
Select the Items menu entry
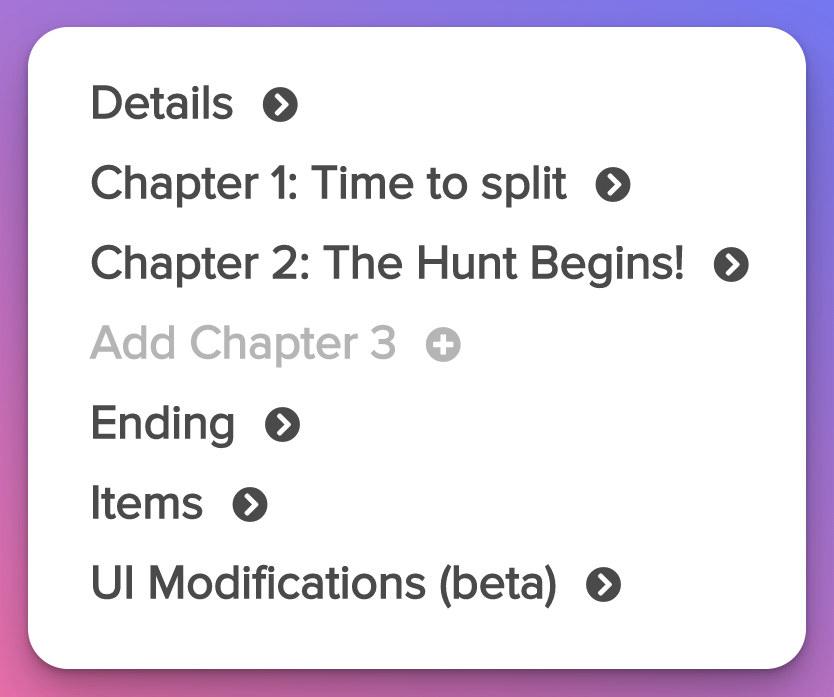click(x=147, y=504)
